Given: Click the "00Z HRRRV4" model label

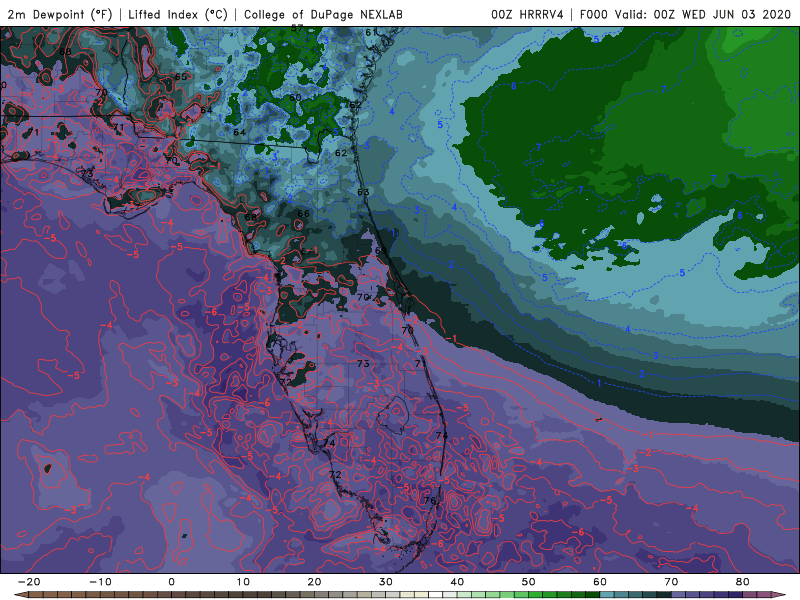Looking at the screenshot, I should click(527, 14).
